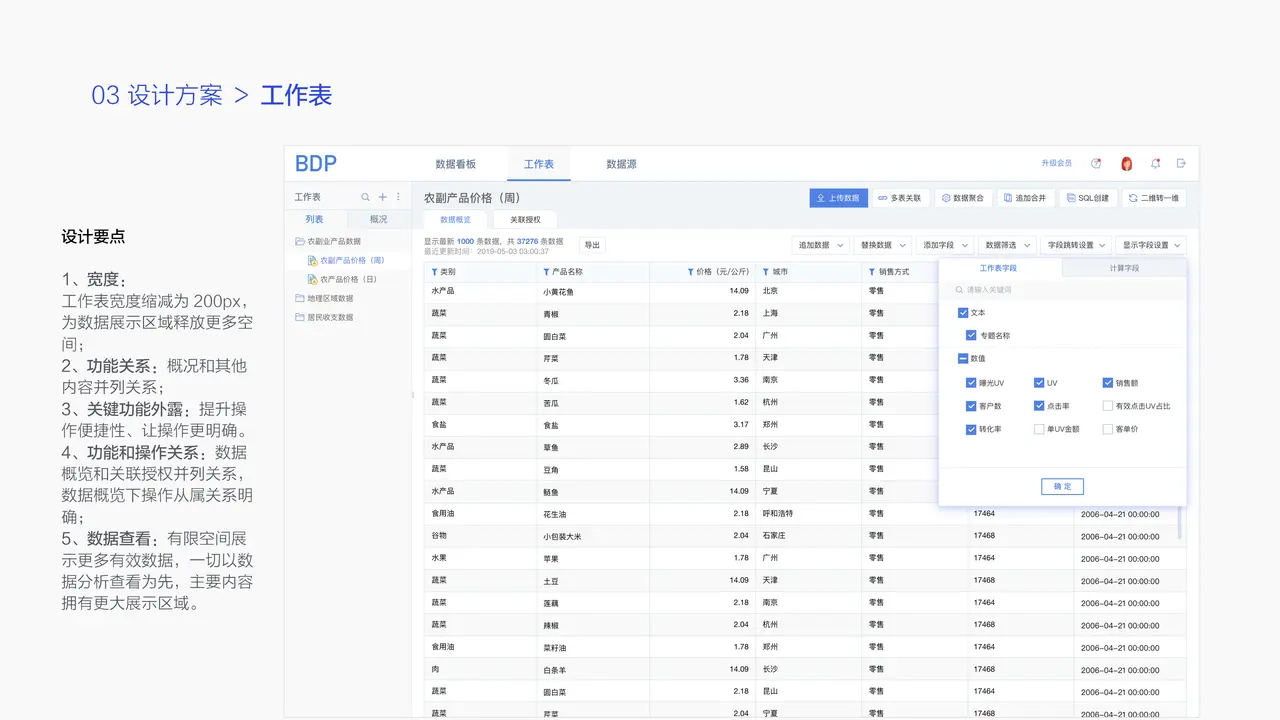
Task: Select the 工作表 top tab
Action: (x=539, y=164)
